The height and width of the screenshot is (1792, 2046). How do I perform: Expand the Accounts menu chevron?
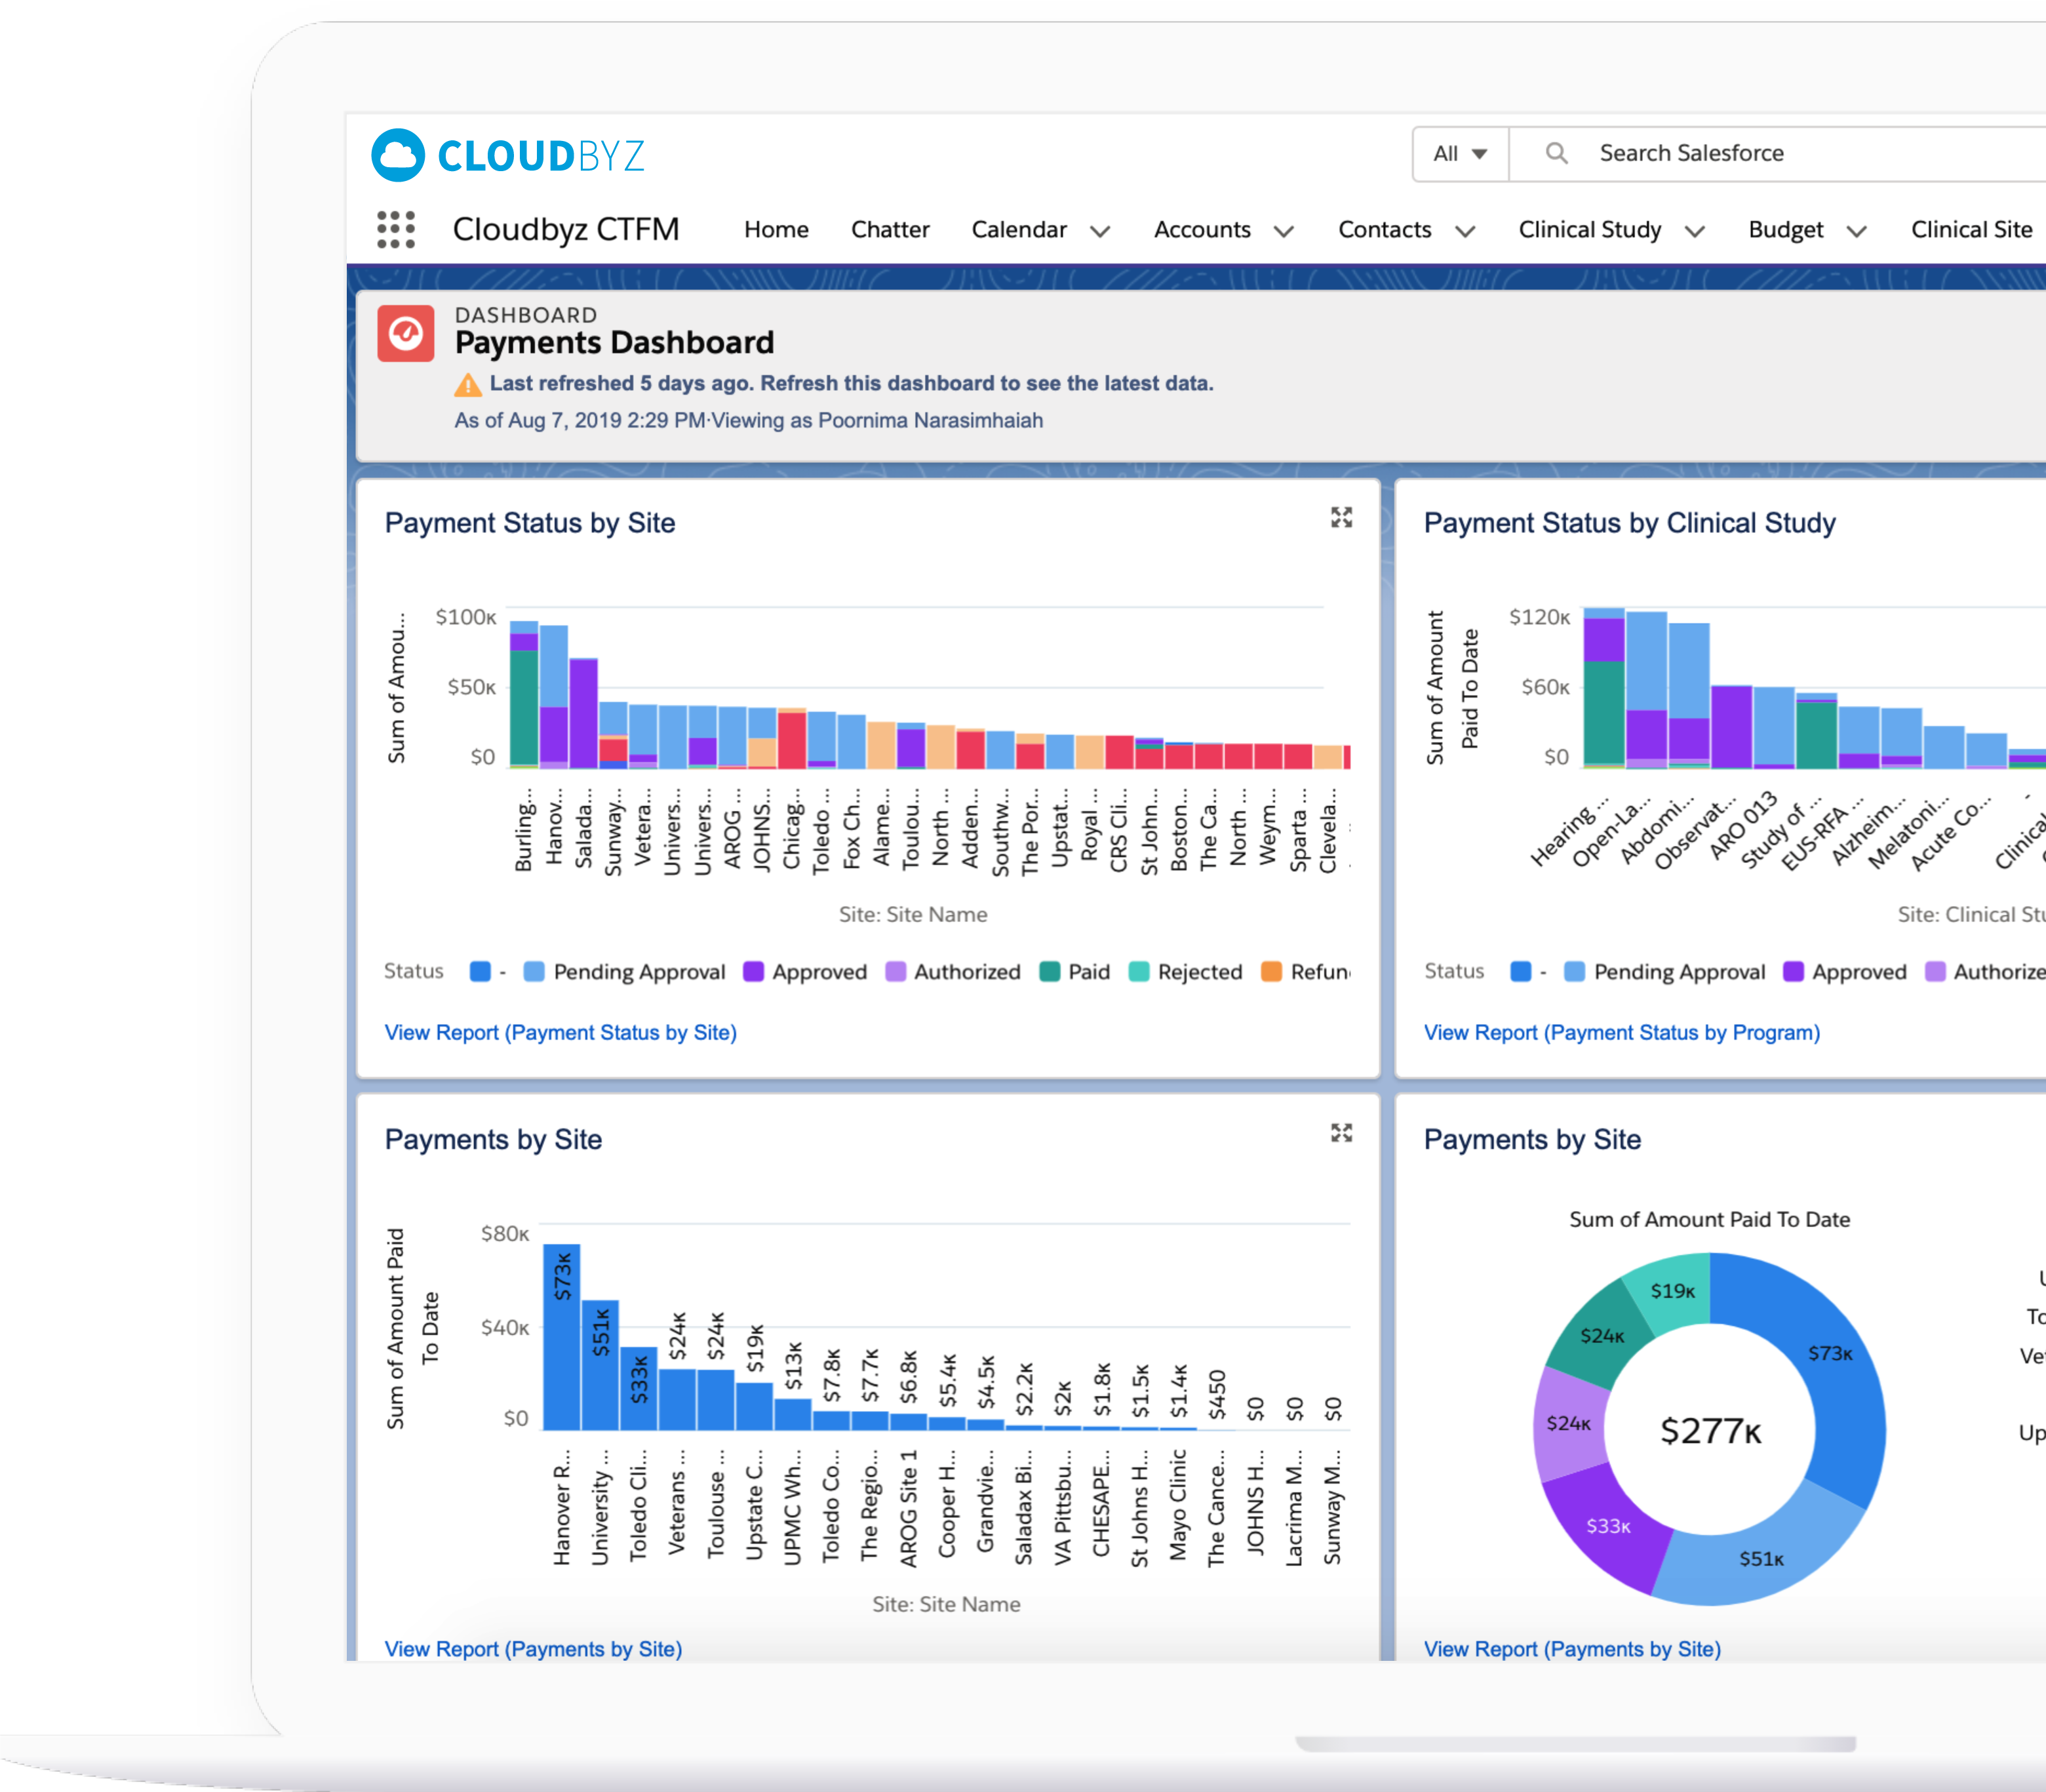[x=1284, y=231]
